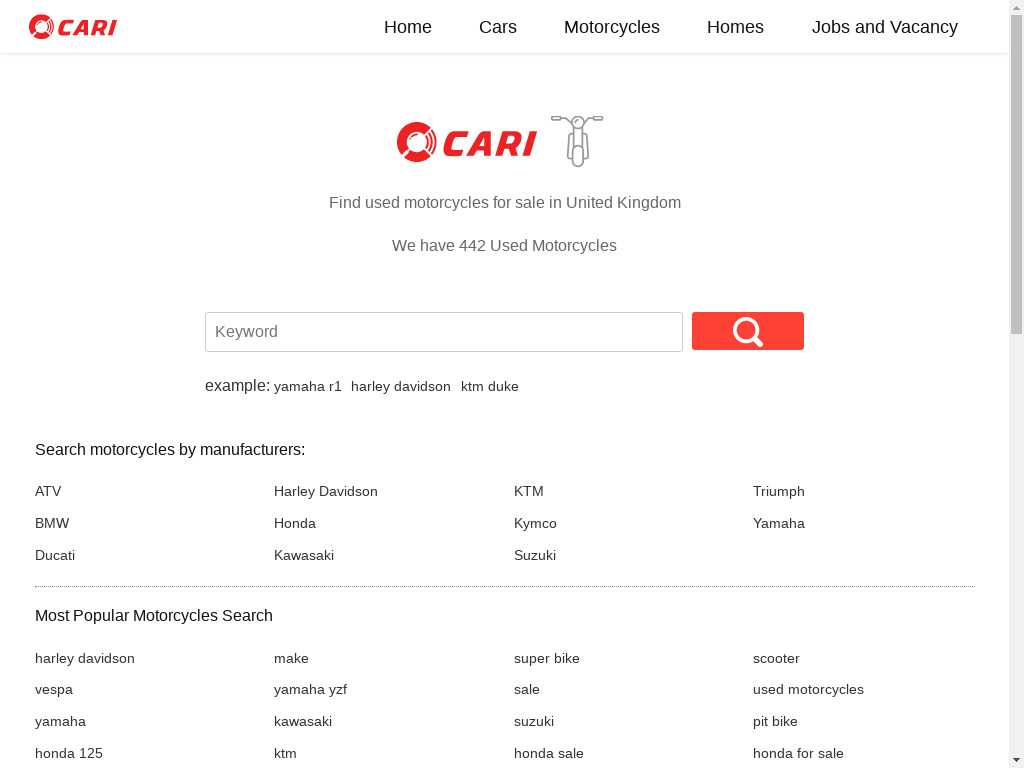This screenshot has width=1024, height=768.
Task: Open the 'pit bike' popular search
Action: pos(775,721)
